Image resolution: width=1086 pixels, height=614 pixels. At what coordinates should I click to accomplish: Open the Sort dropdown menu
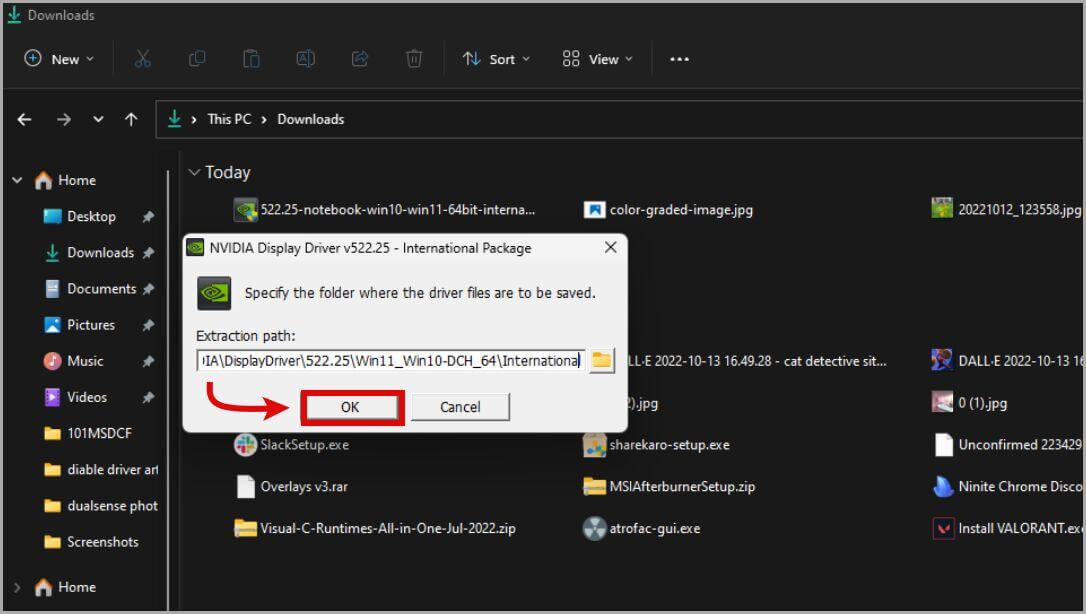496,59
